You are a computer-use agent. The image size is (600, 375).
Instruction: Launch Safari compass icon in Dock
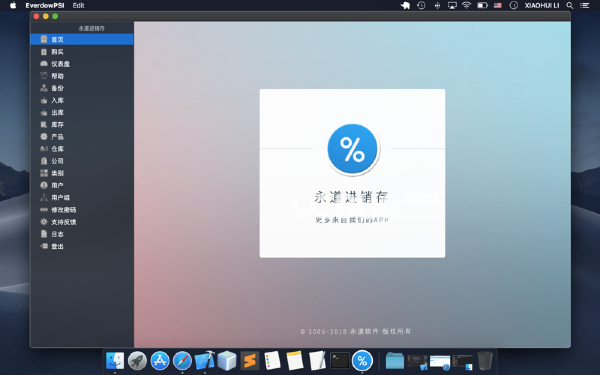click(182, 360)
